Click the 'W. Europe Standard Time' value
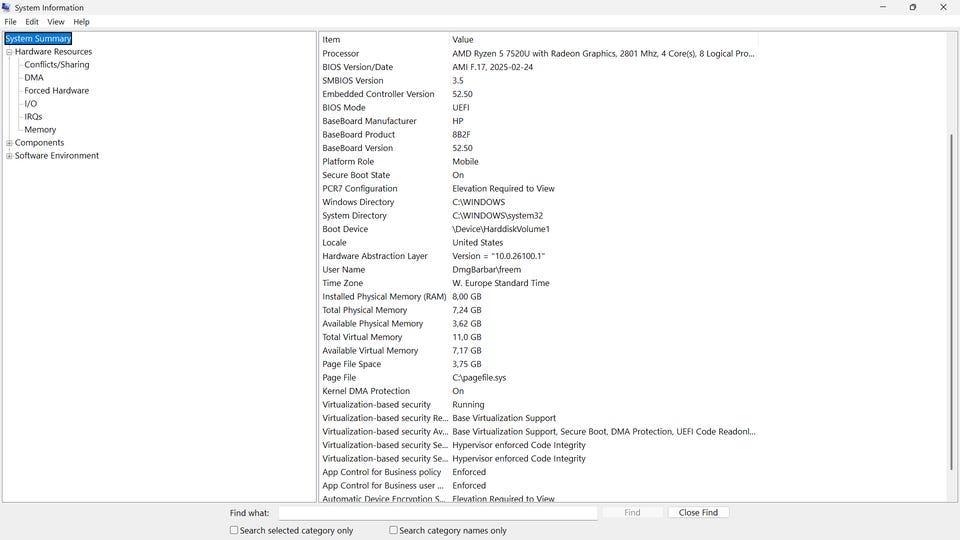The height and width of the screenshot is (540, 960). [x=501, y=283]
